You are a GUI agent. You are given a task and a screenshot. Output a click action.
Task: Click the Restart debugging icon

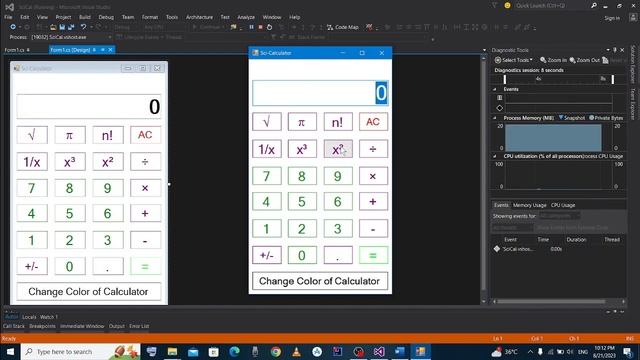coord(269,27)
